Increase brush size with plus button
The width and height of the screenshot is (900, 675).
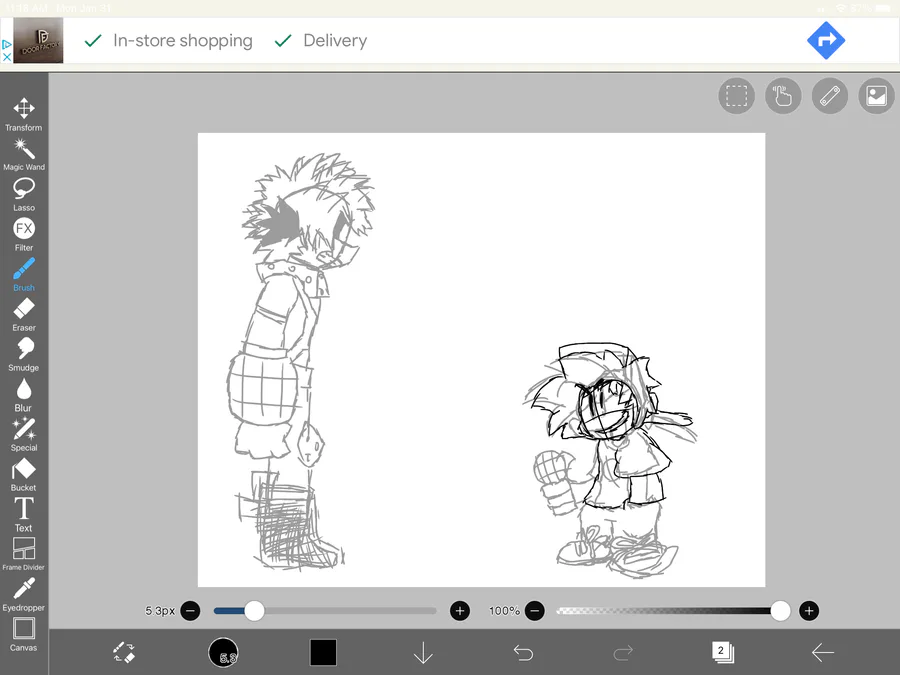[x=460, y=611]
